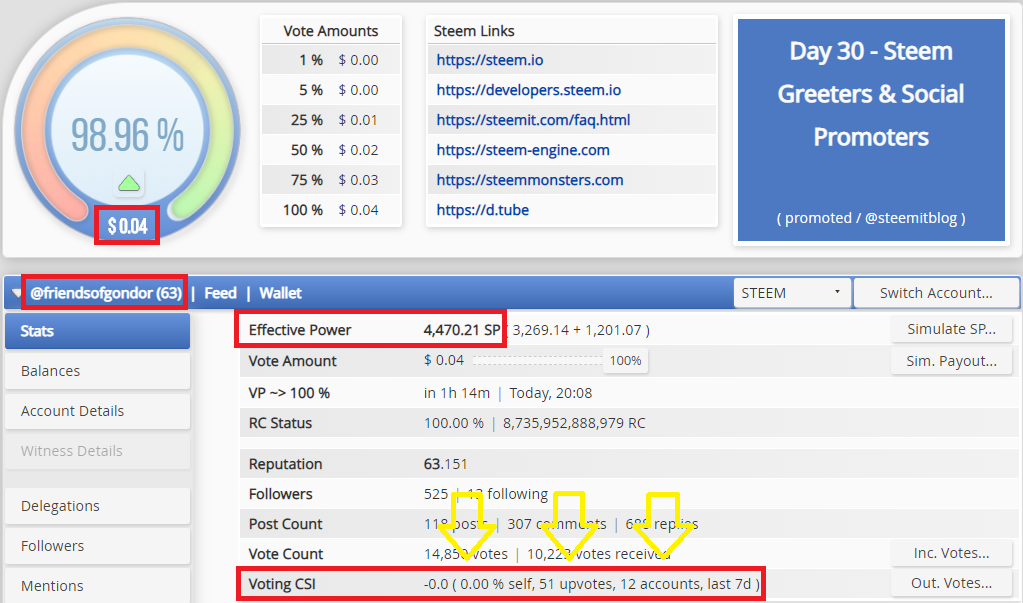Click the Sim. Payout button
This screenshot has width=1023, height=603.
pos(951,361)
